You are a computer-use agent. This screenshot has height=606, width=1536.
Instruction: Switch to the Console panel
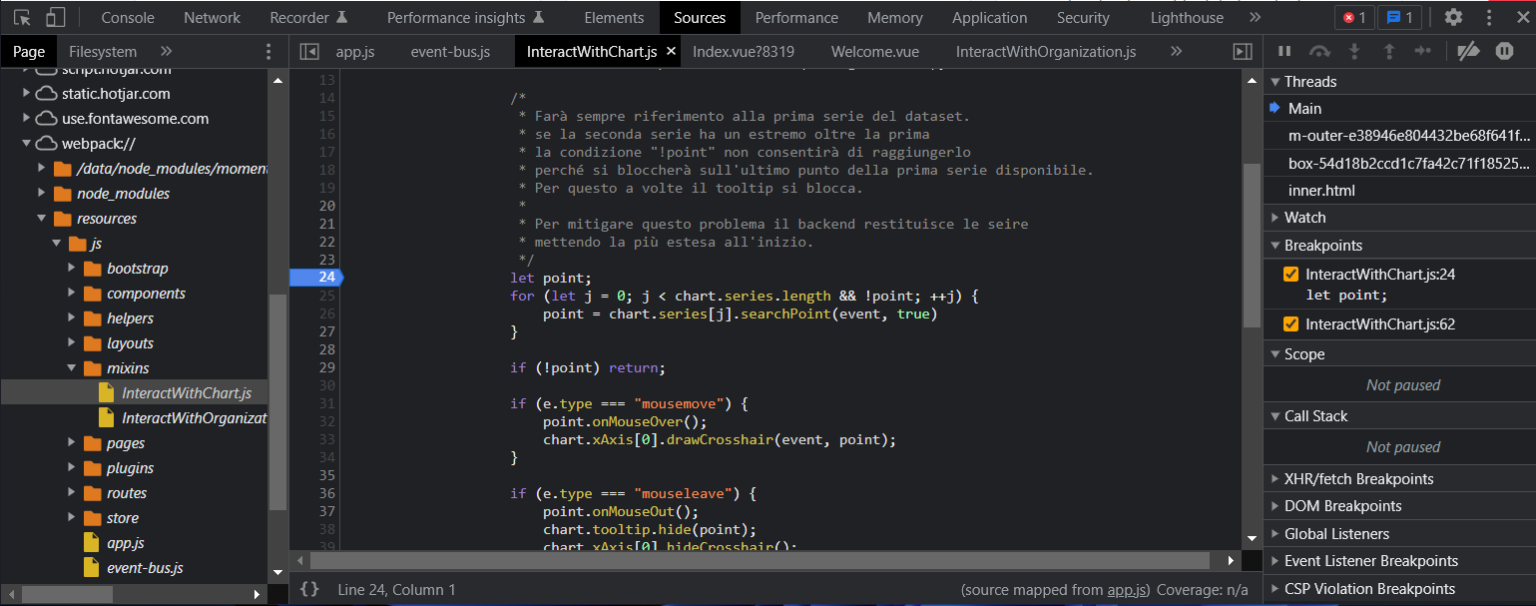[x=127, y=17]
